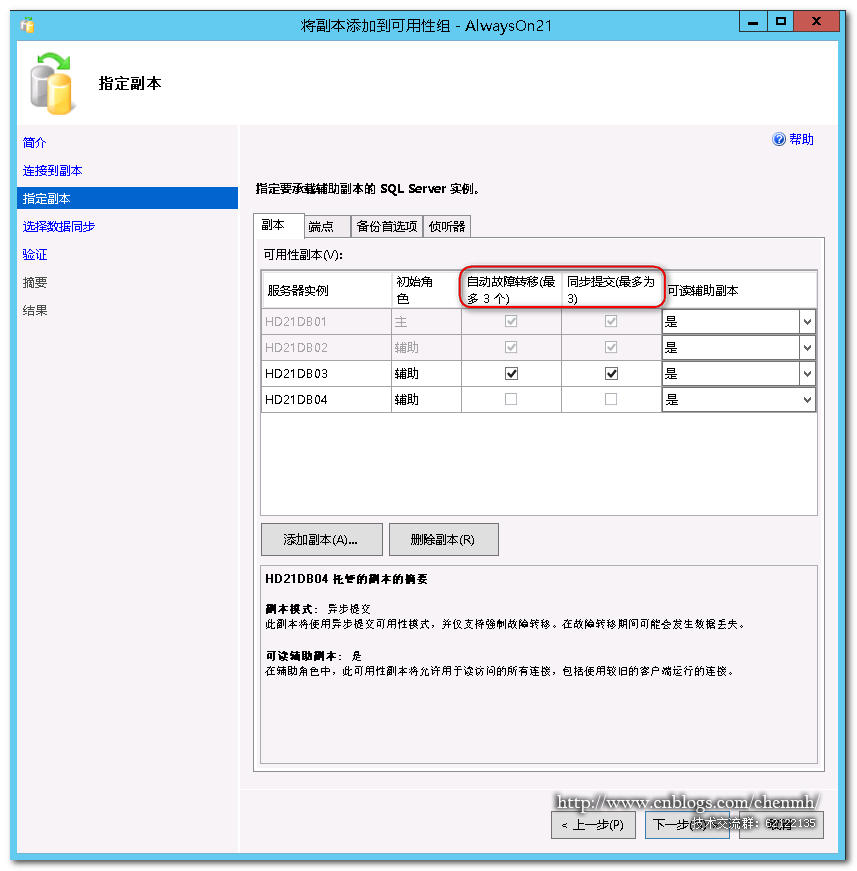Click the window system icon in title bar
This screenshot has height=871, width=857.
[27, 24]
